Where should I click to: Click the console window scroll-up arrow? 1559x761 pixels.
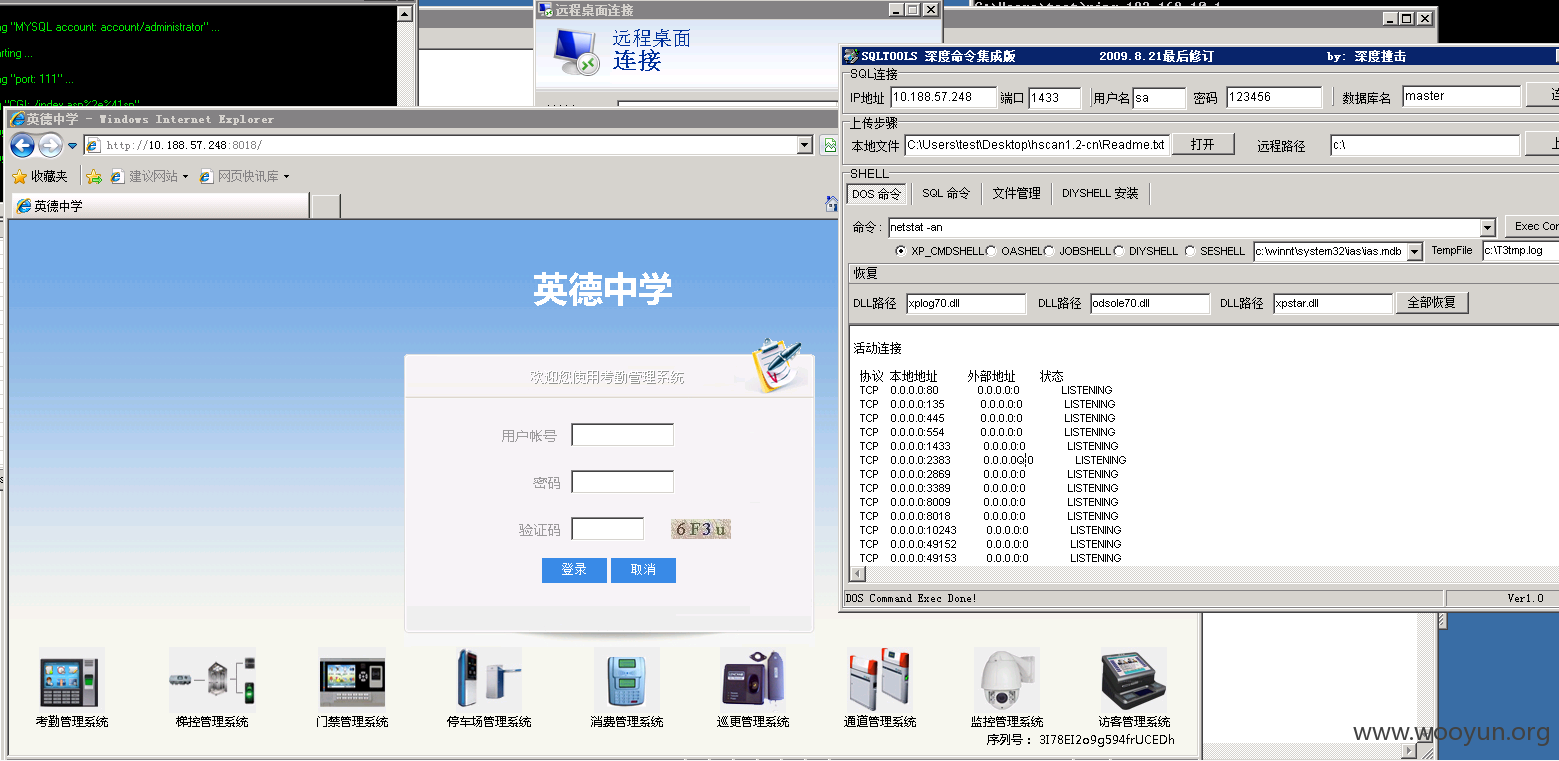[403, 14]
